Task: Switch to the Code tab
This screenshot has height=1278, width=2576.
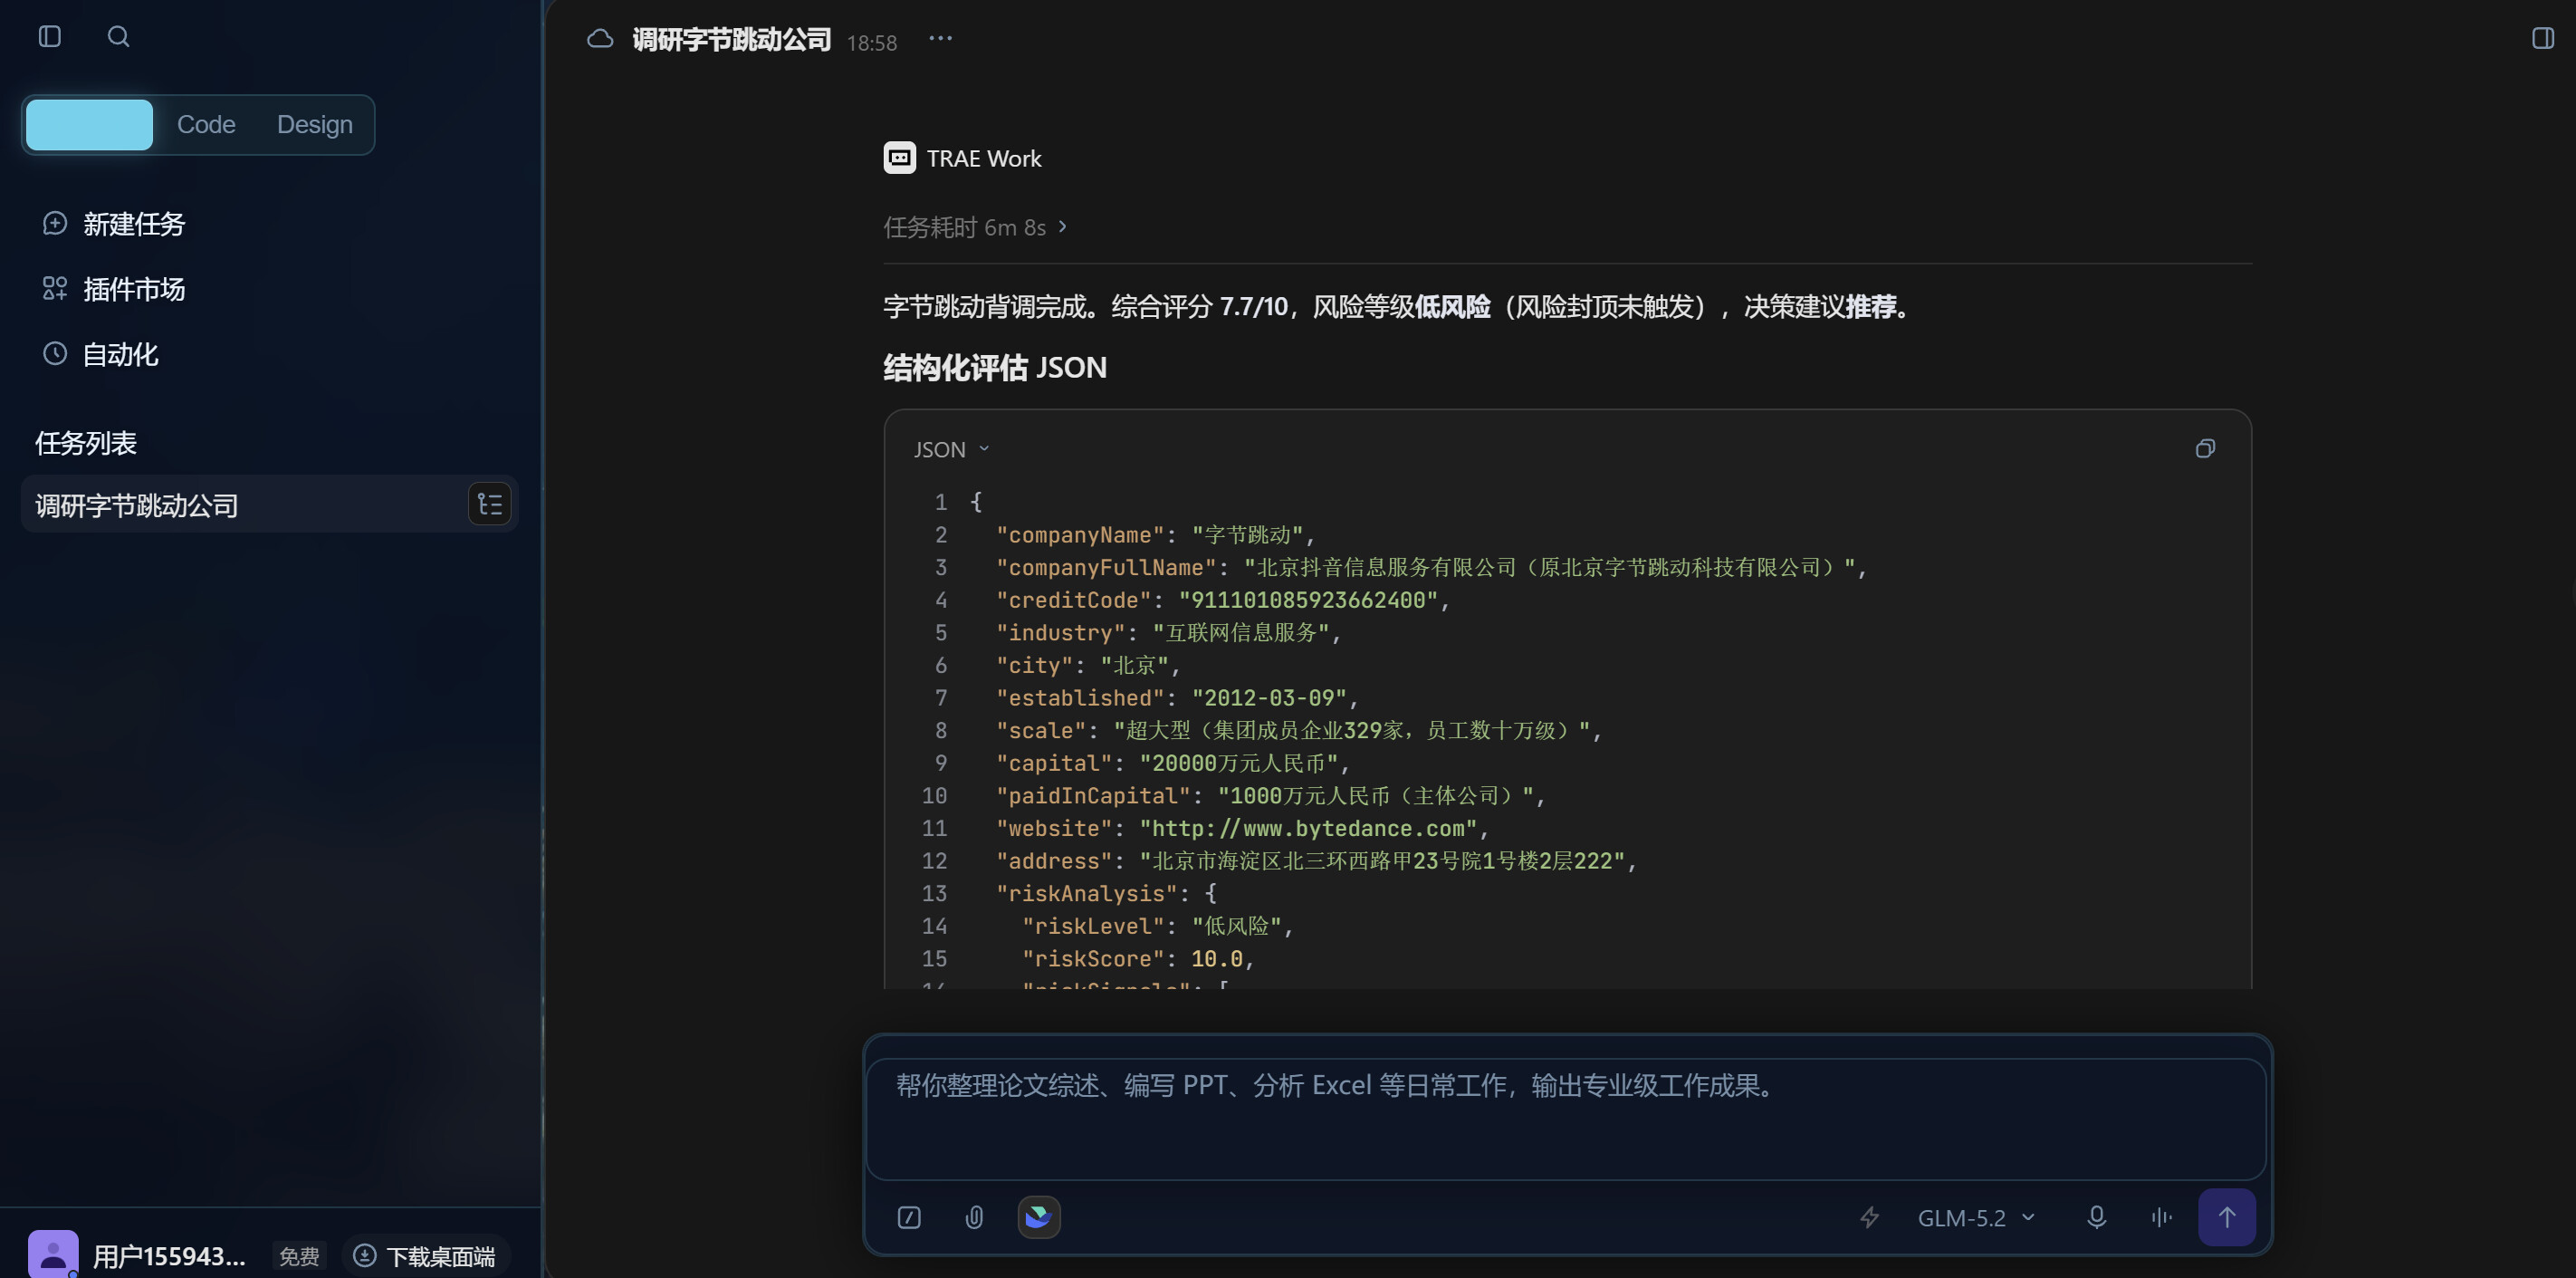Action: point(206,125)
